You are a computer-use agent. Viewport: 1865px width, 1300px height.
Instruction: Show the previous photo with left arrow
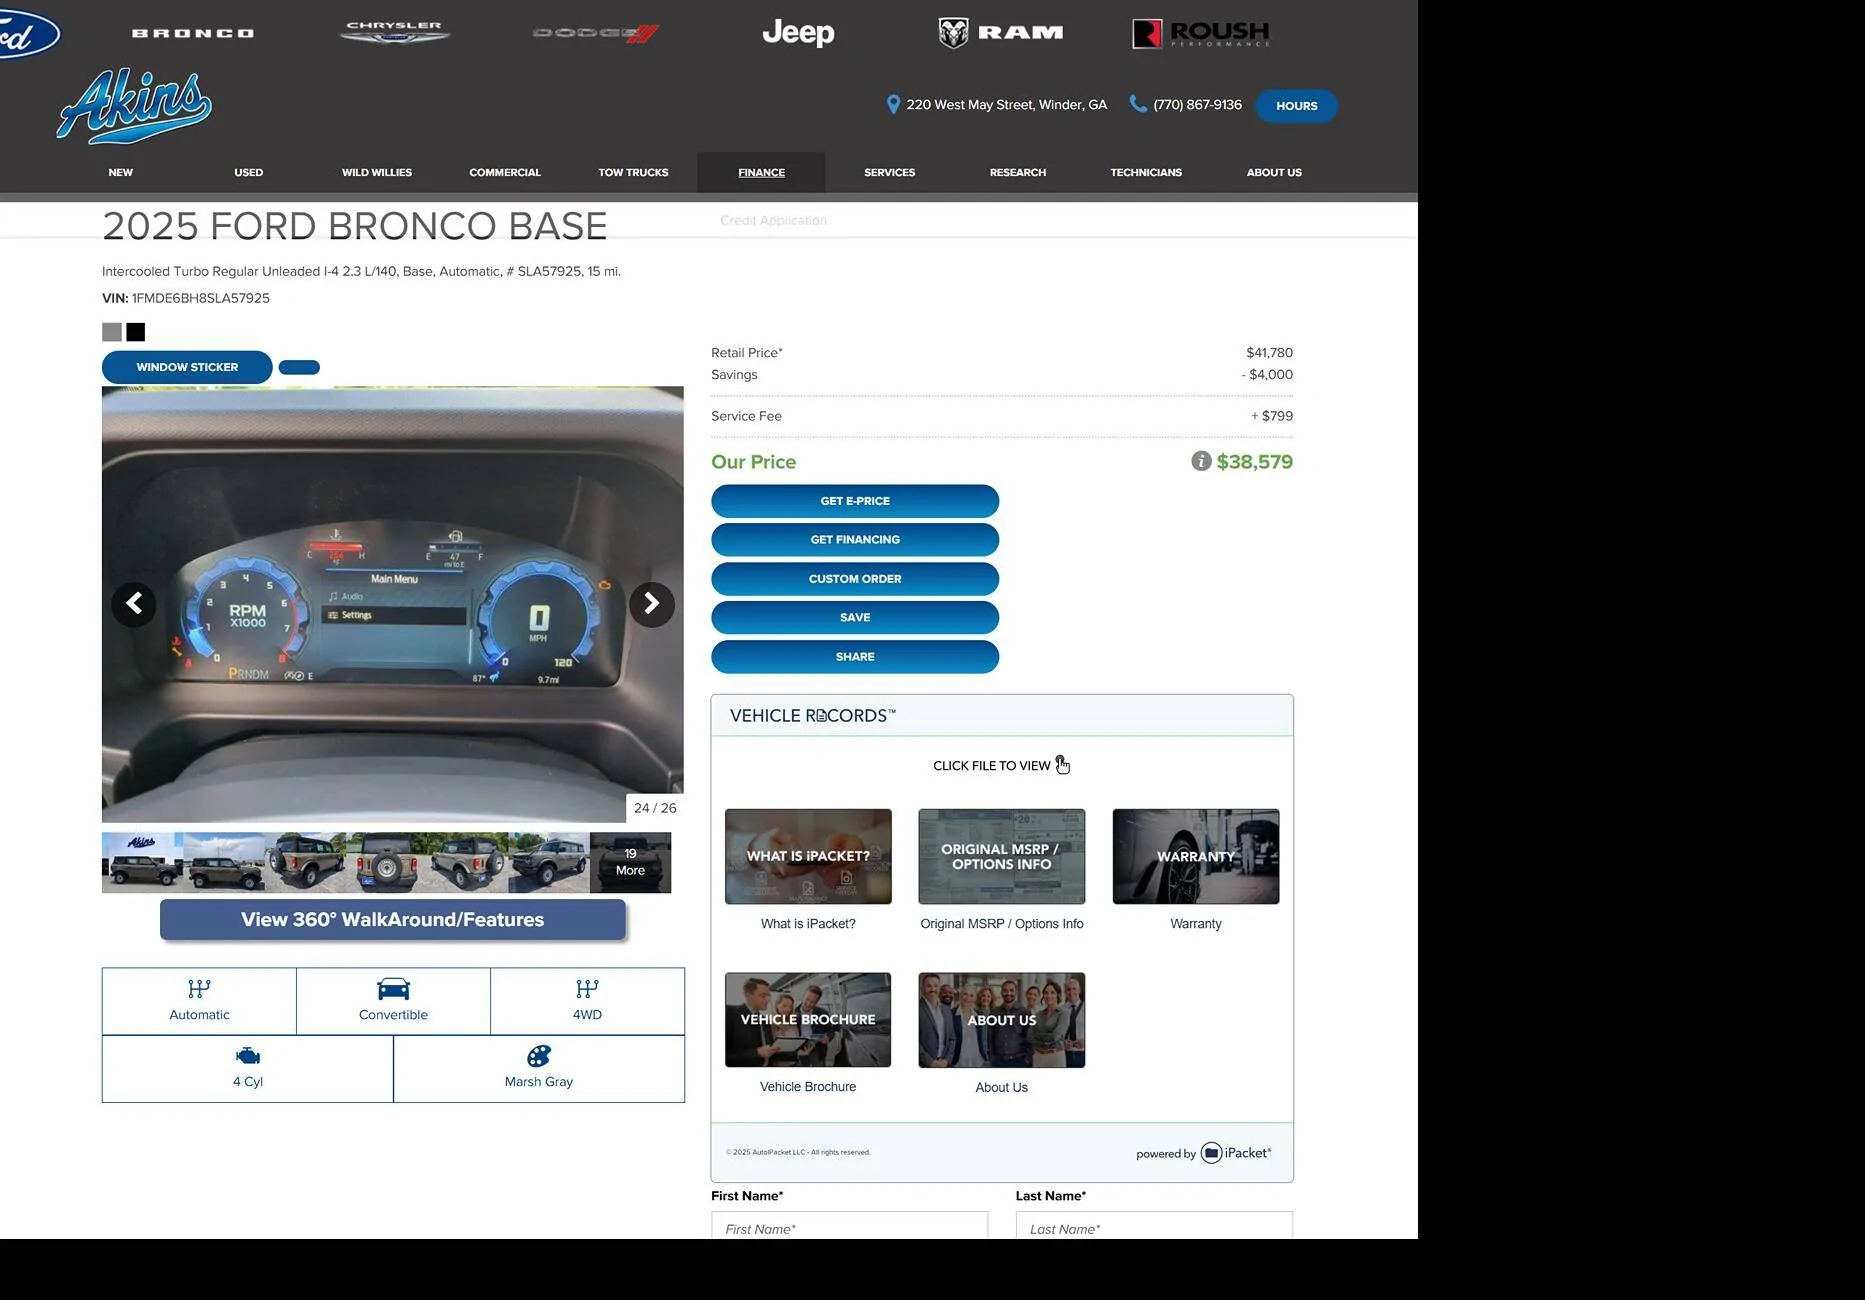134,604
